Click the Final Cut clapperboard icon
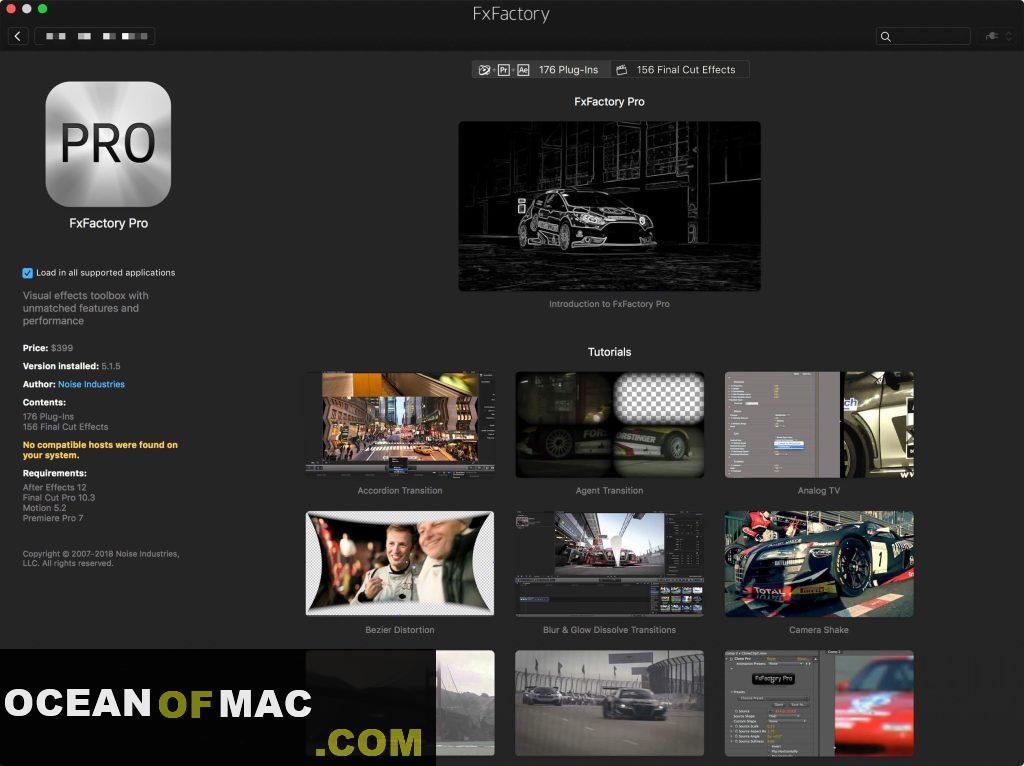Screen dimensions: 1024x766 tap(622, 70)
